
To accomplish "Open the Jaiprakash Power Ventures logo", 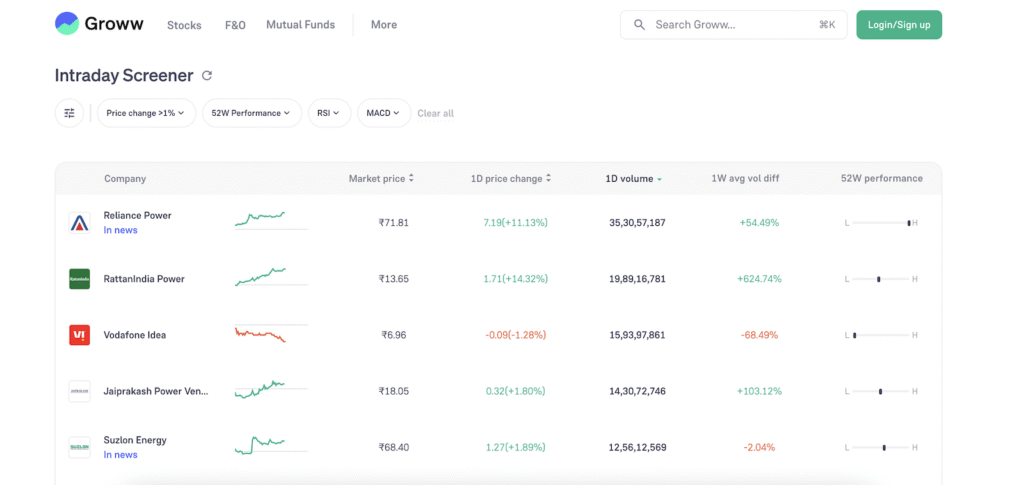I will tap(80, 391).
